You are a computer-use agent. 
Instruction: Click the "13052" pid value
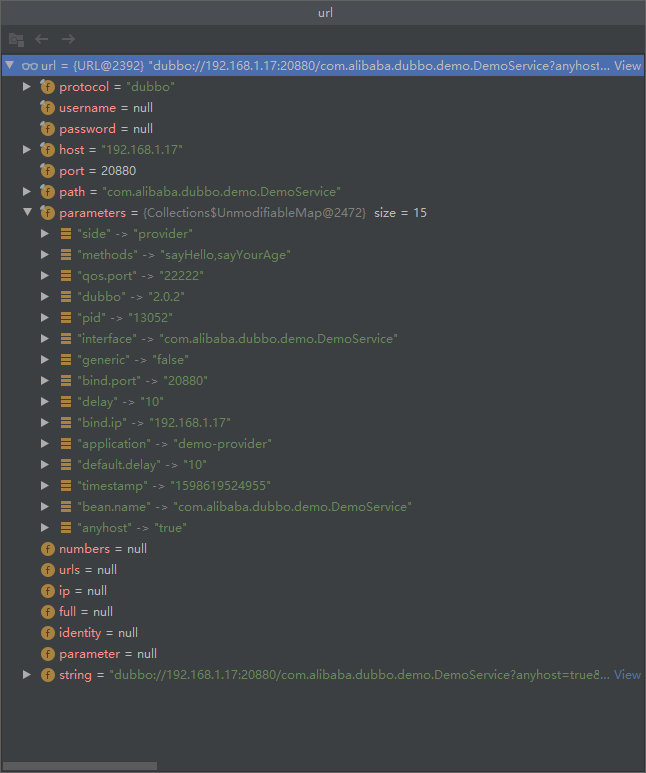(150, 318)
